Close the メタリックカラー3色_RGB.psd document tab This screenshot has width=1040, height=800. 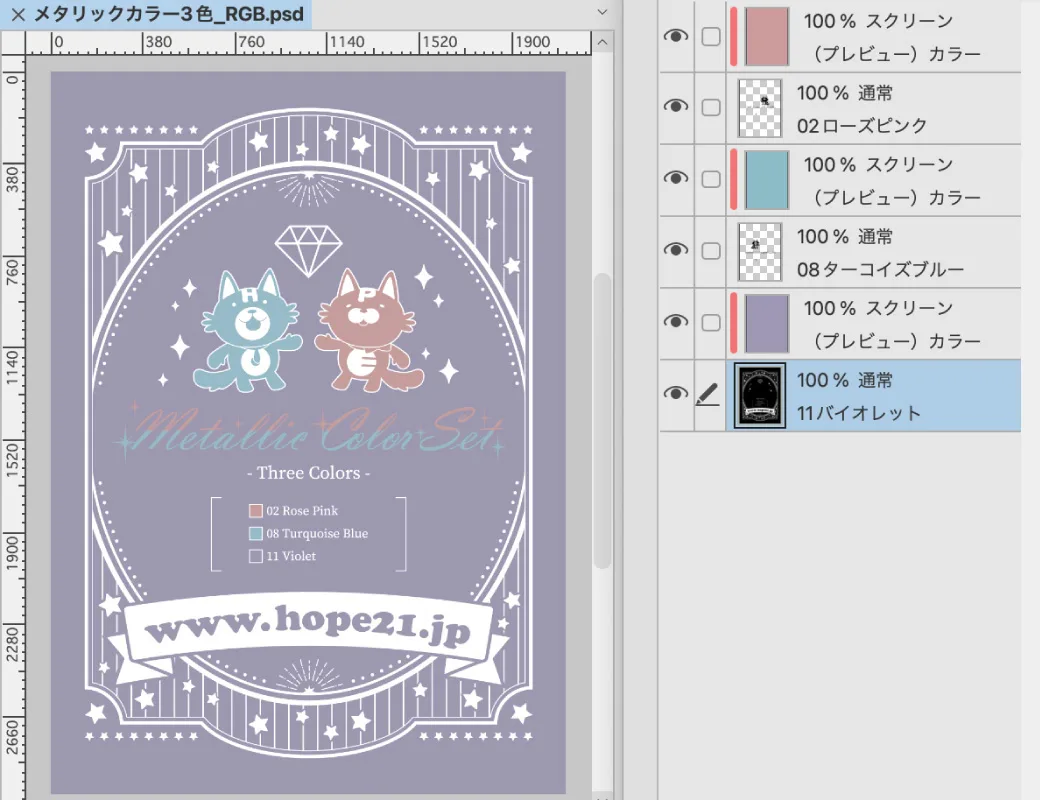[17, 14]
